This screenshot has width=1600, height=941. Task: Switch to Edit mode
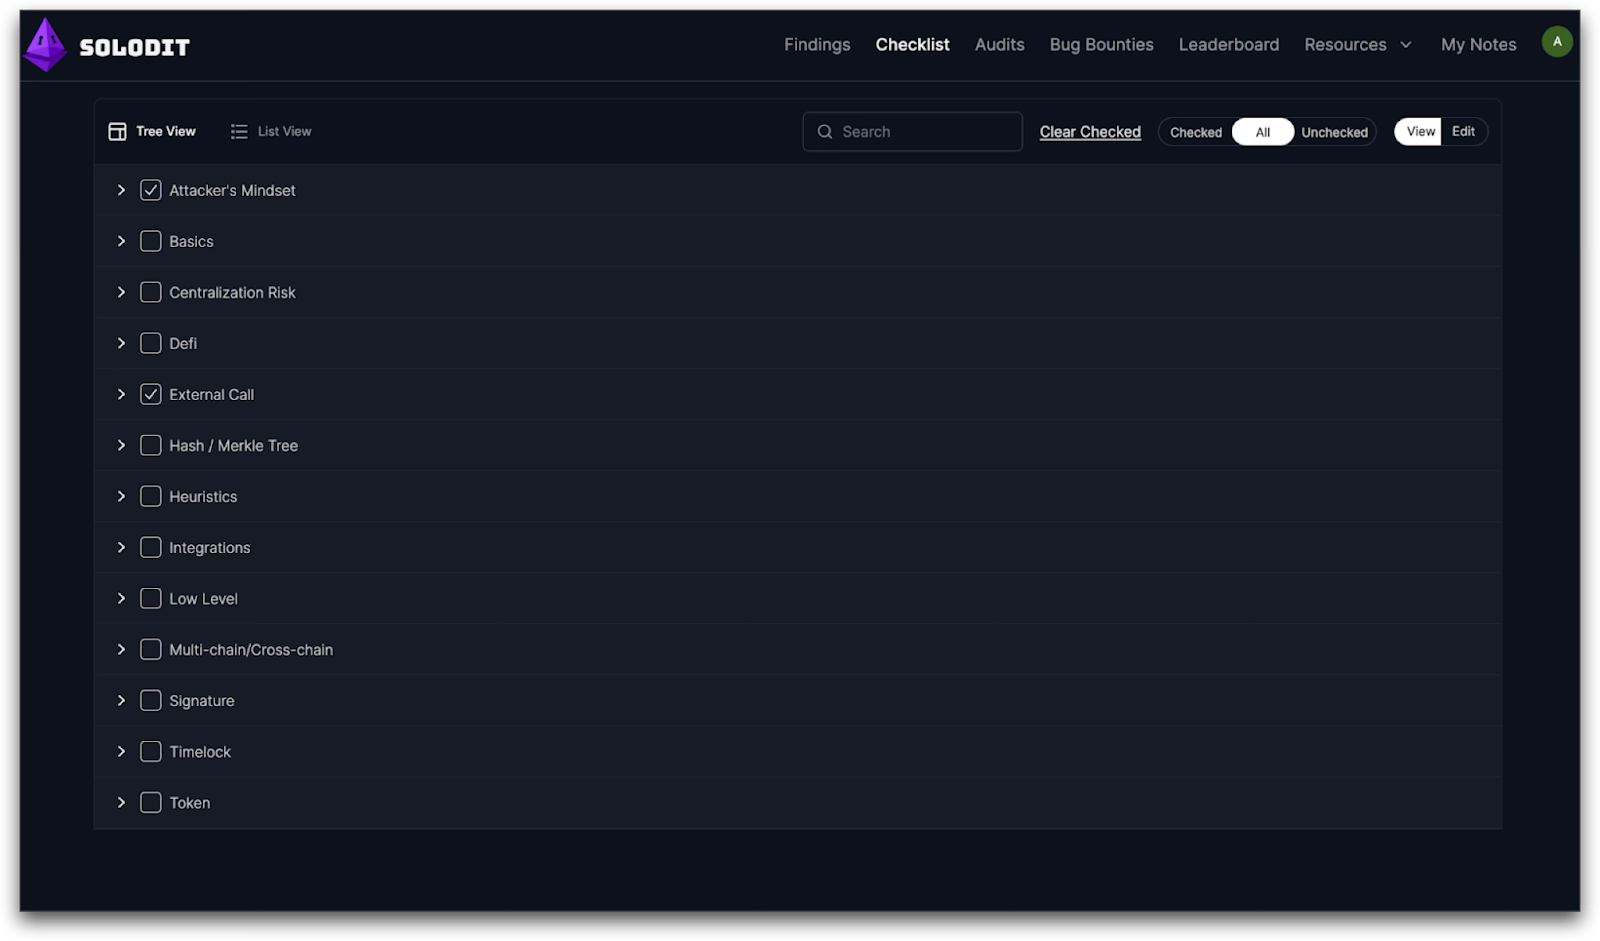pos(1463,131)
